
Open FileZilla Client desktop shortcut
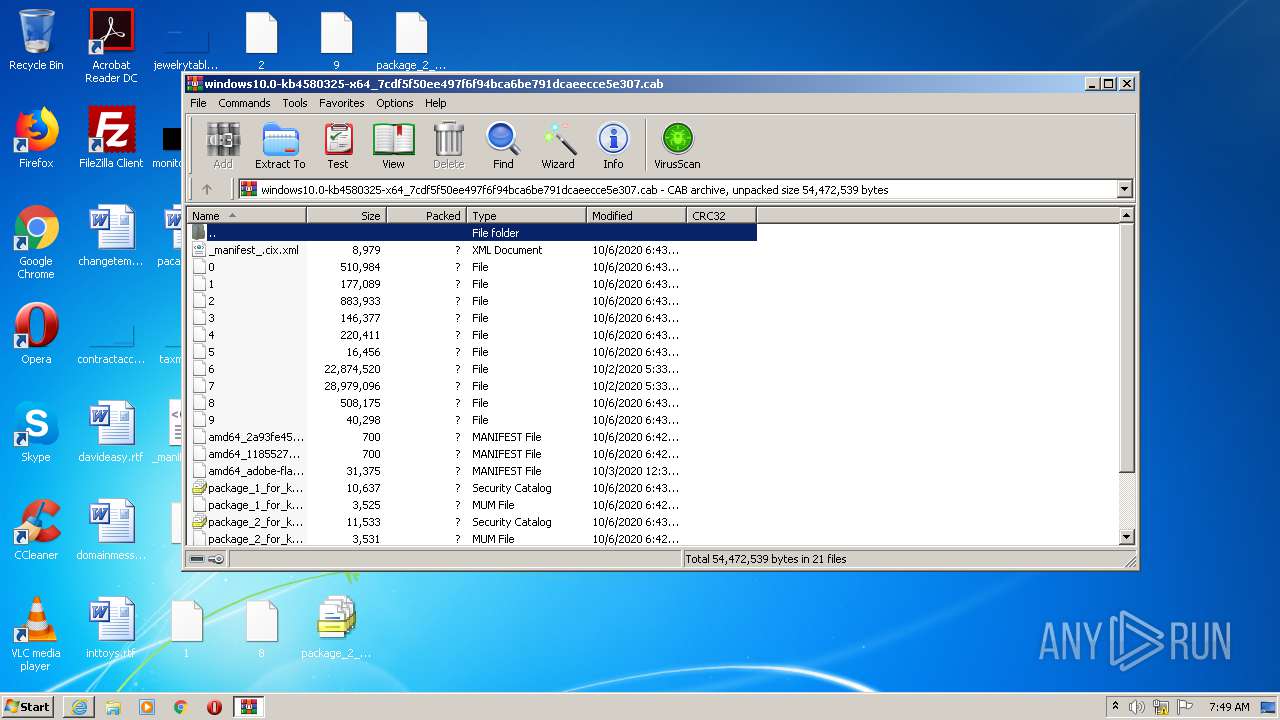(111, 138)
